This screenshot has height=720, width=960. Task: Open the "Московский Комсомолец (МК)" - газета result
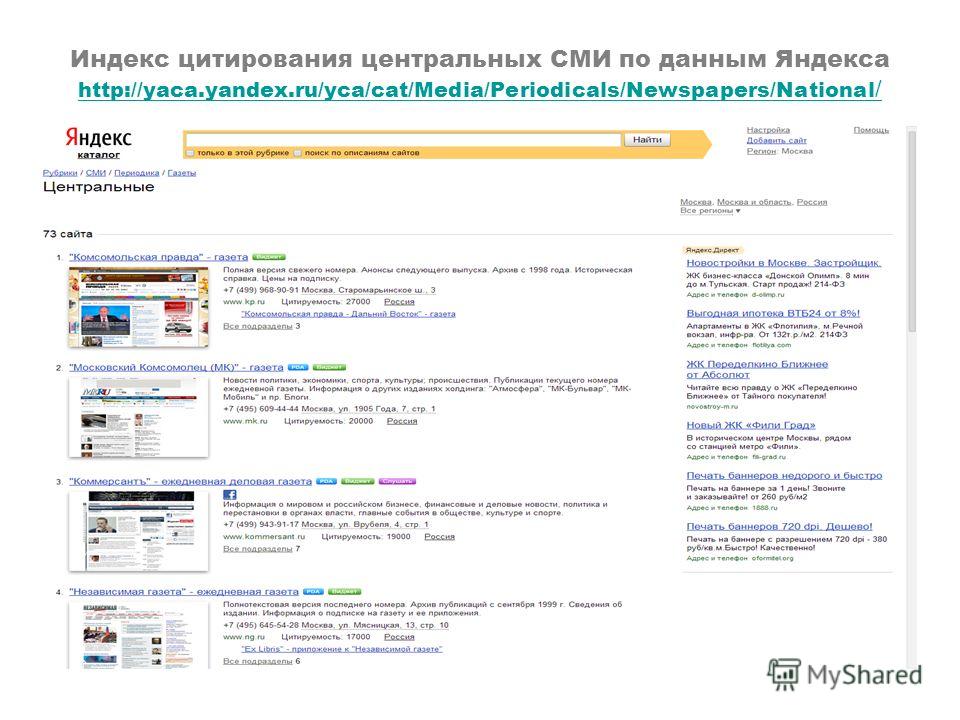click(x=176, y=367)
